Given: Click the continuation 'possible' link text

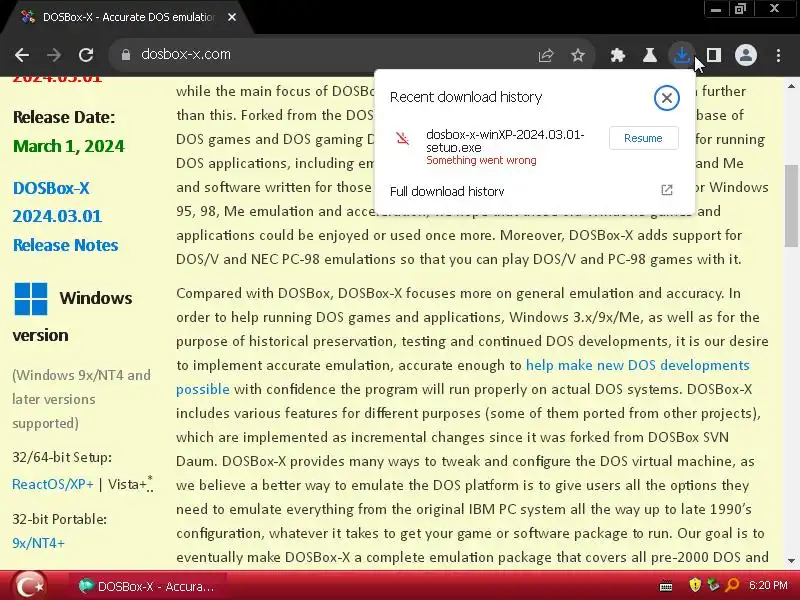Looking at the screenshot, I should click(x=203, y=389).
